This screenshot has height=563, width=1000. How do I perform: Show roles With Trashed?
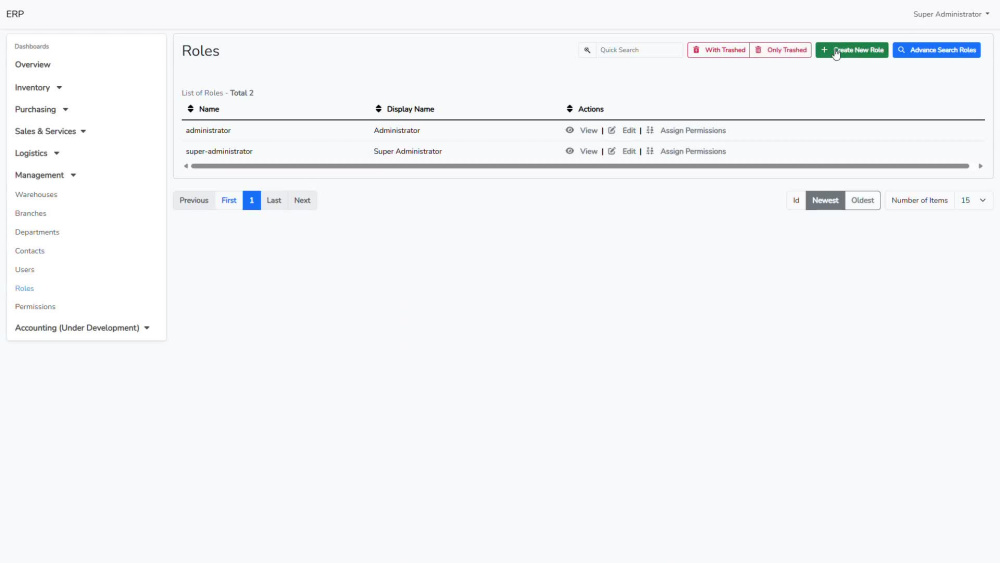(718, 50)
